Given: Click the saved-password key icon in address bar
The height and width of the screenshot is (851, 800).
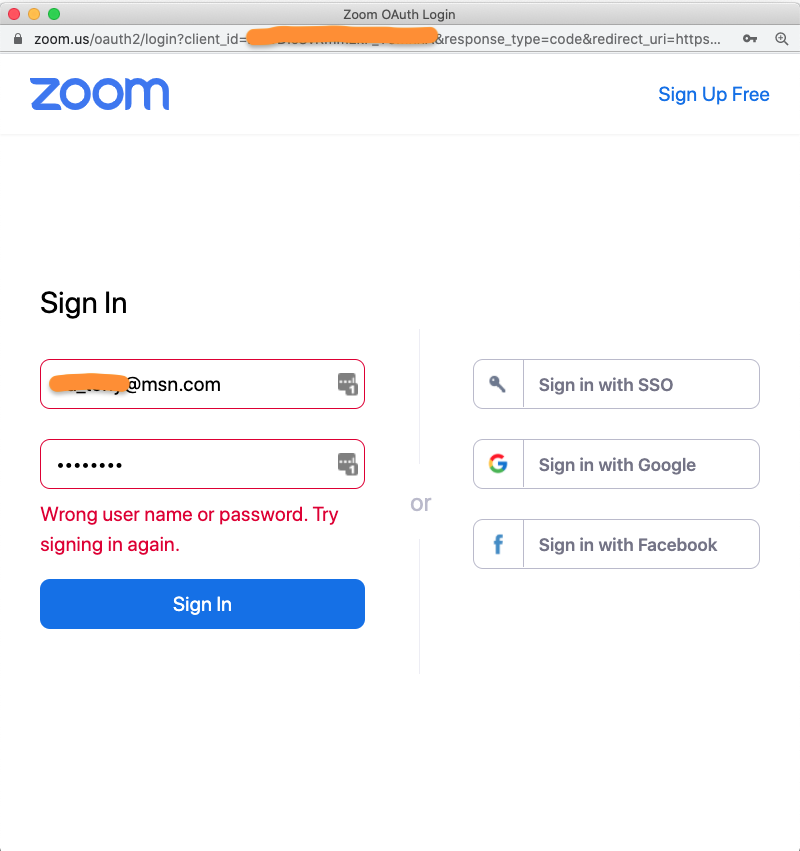Looking at the screenshot, I should [750, 39].
